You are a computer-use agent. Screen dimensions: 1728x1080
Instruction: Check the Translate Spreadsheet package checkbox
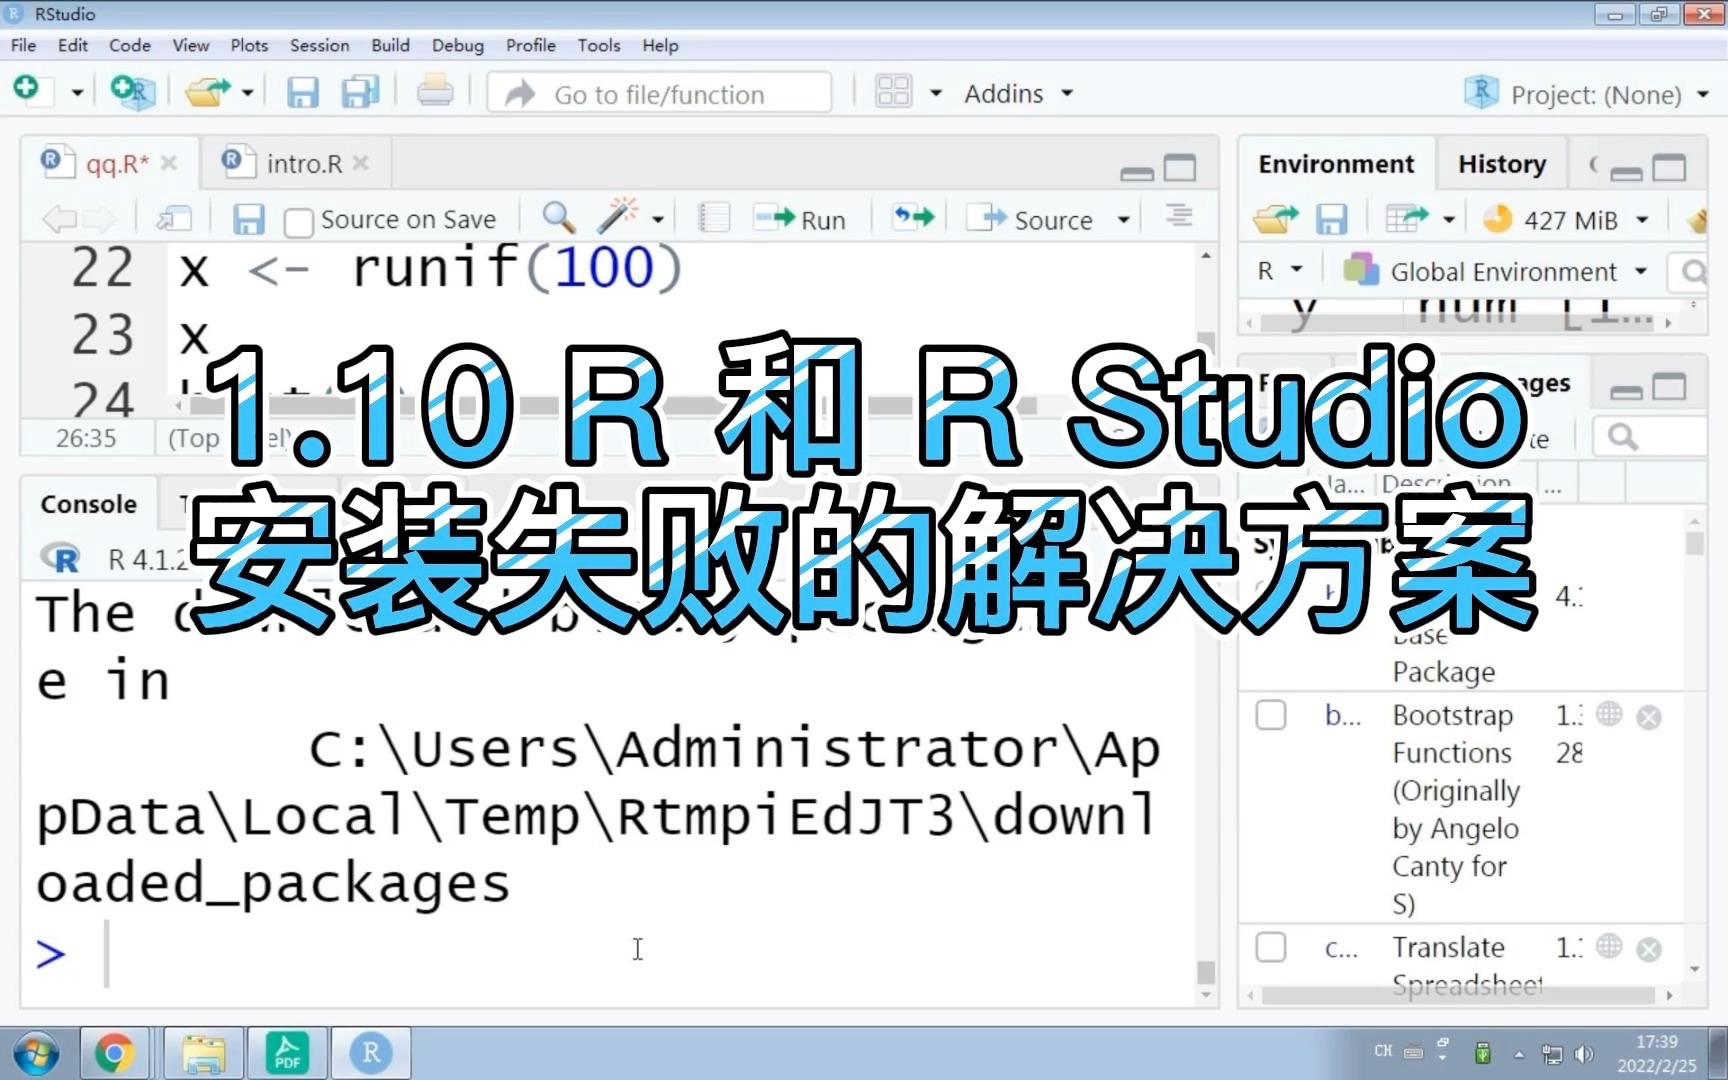click(1271, 947)
